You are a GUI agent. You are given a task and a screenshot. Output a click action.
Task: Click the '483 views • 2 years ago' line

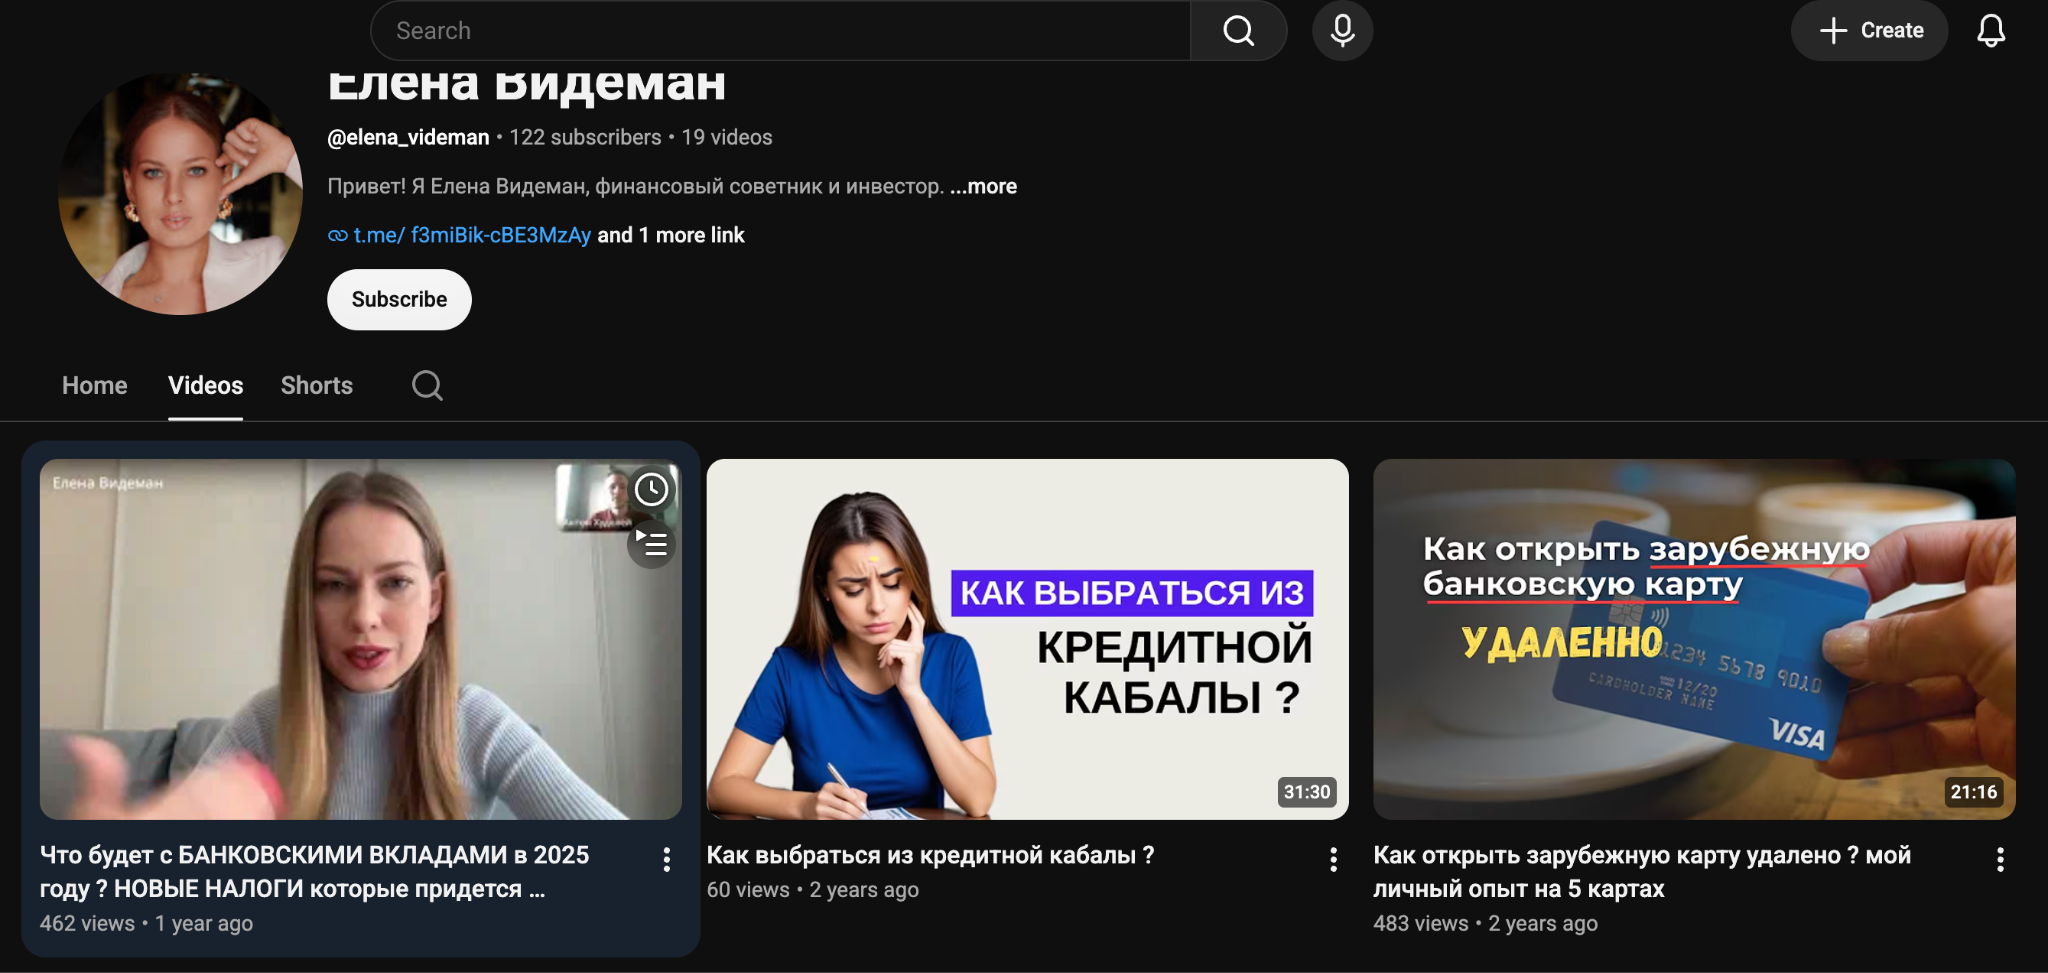coord(1485,923)
